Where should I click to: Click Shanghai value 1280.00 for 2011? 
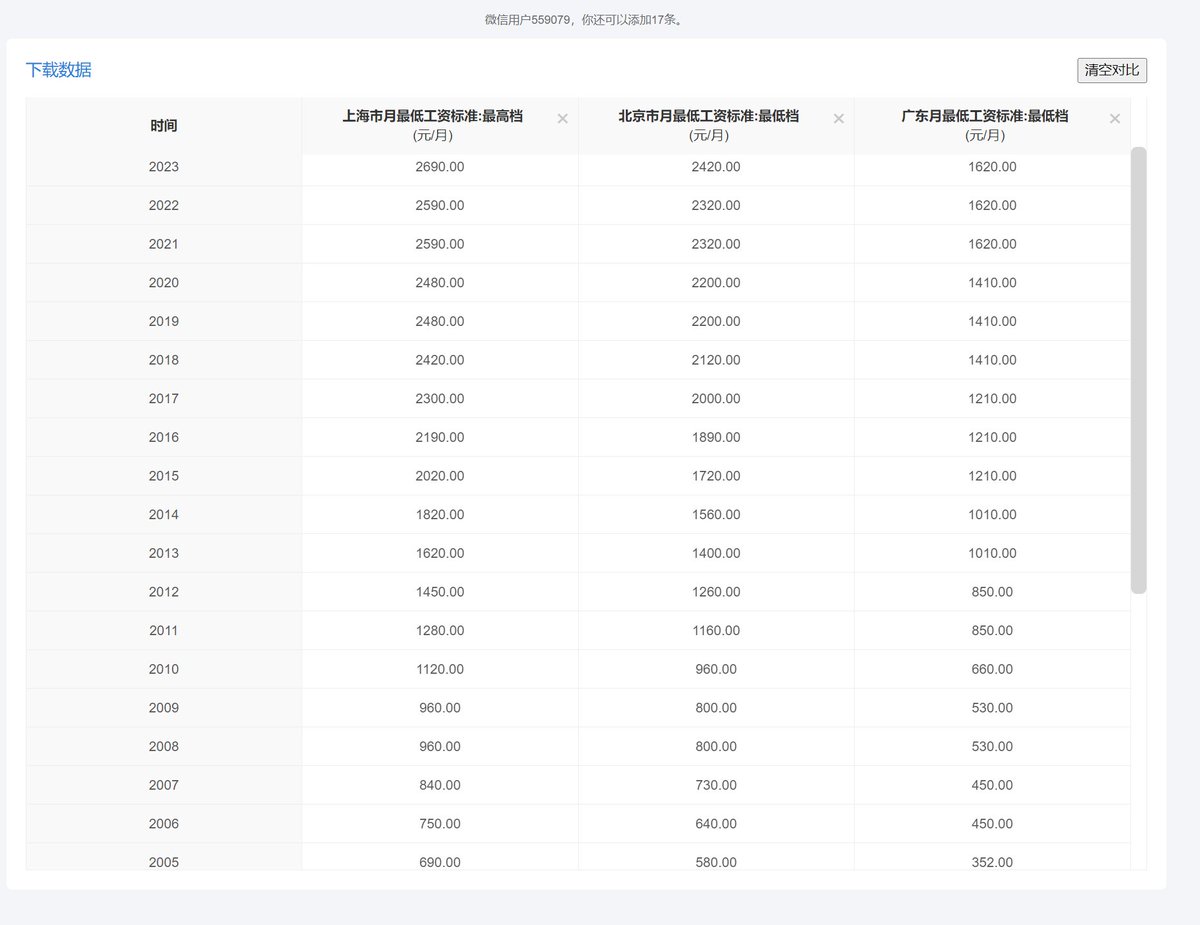pyautogui.click(x=440, y=631)
